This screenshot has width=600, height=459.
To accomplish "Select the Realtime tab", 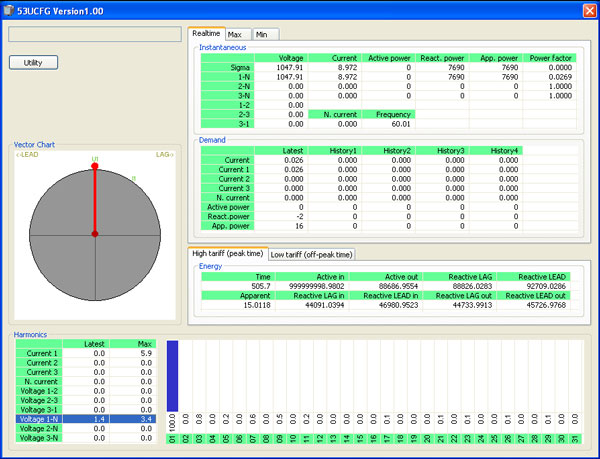I will point(206,33).
